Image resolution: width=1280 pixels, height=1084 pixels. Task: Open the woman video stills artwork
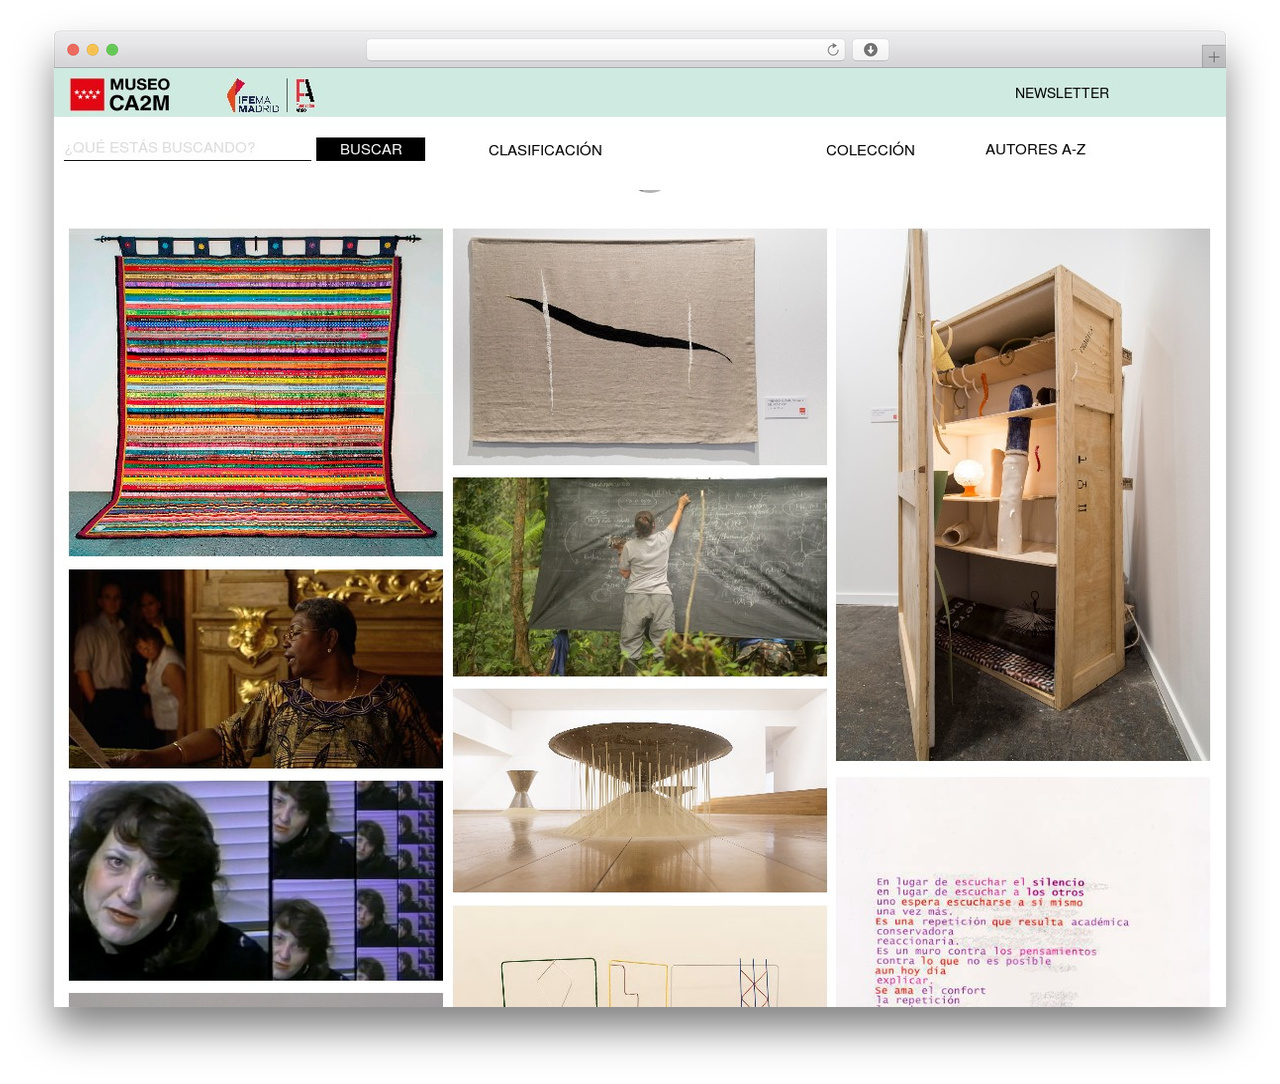pyautogui.click(x=256, y=881)
